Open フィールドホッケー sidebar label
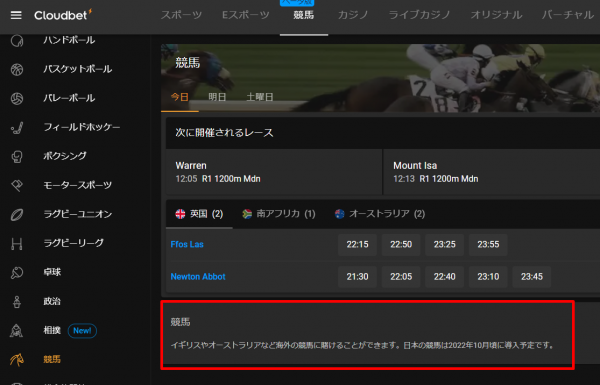Viewport: 600px width, 385px height. tap(82, 127)
